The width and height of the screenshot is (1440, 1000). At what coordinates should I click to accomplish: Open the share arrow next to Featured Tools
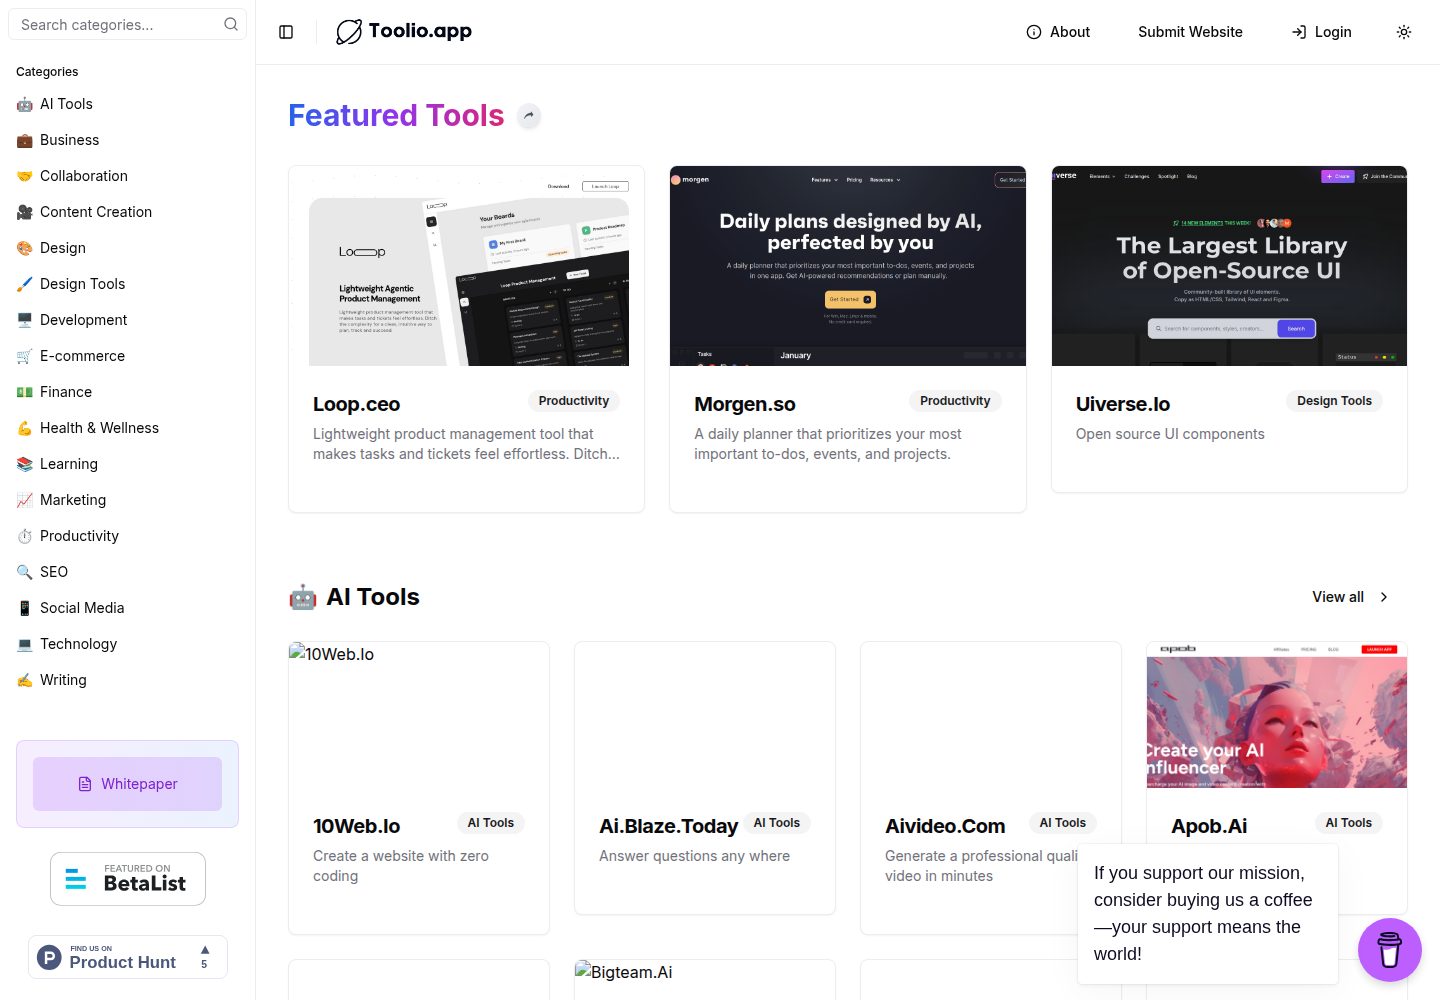[x=529, y=116]
